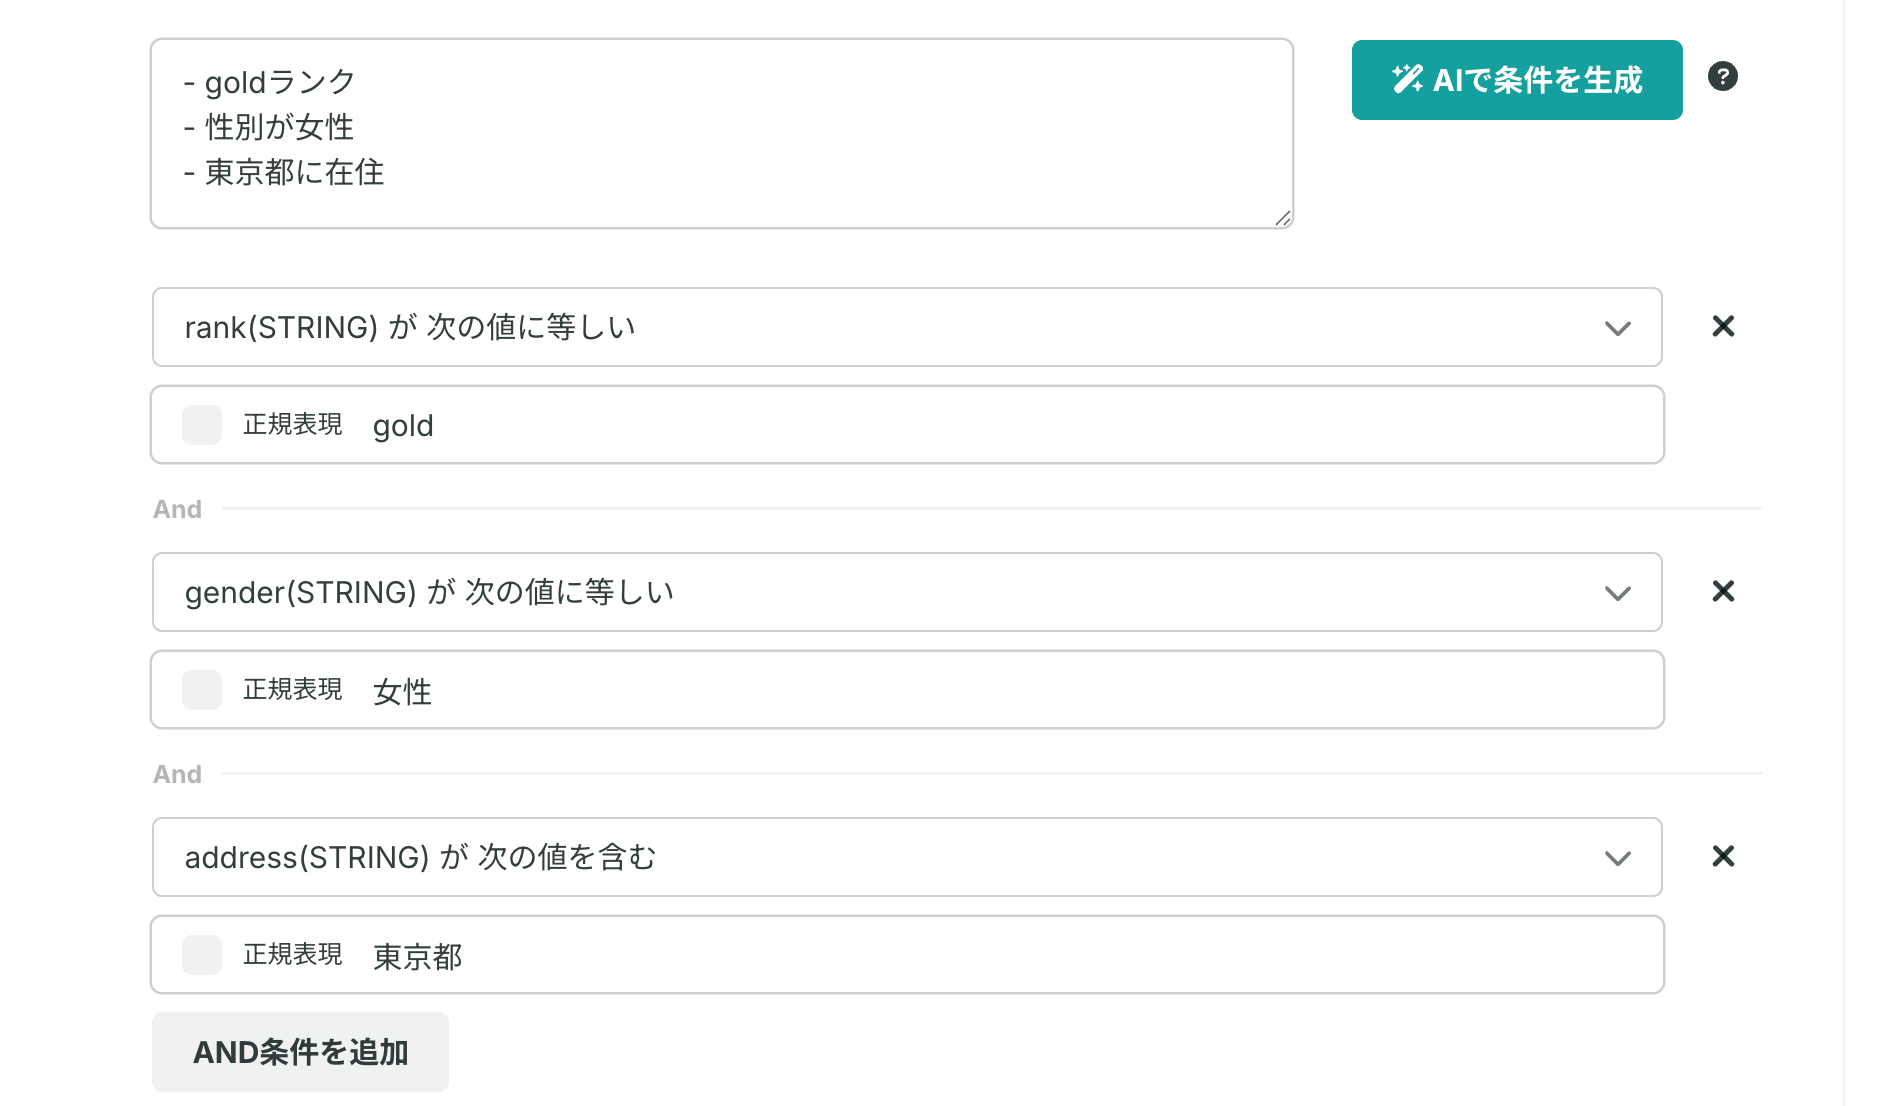Check 正規表現 checkbox for 東京都 value
Screen dimensions: 1886x1106
point(202,955)
